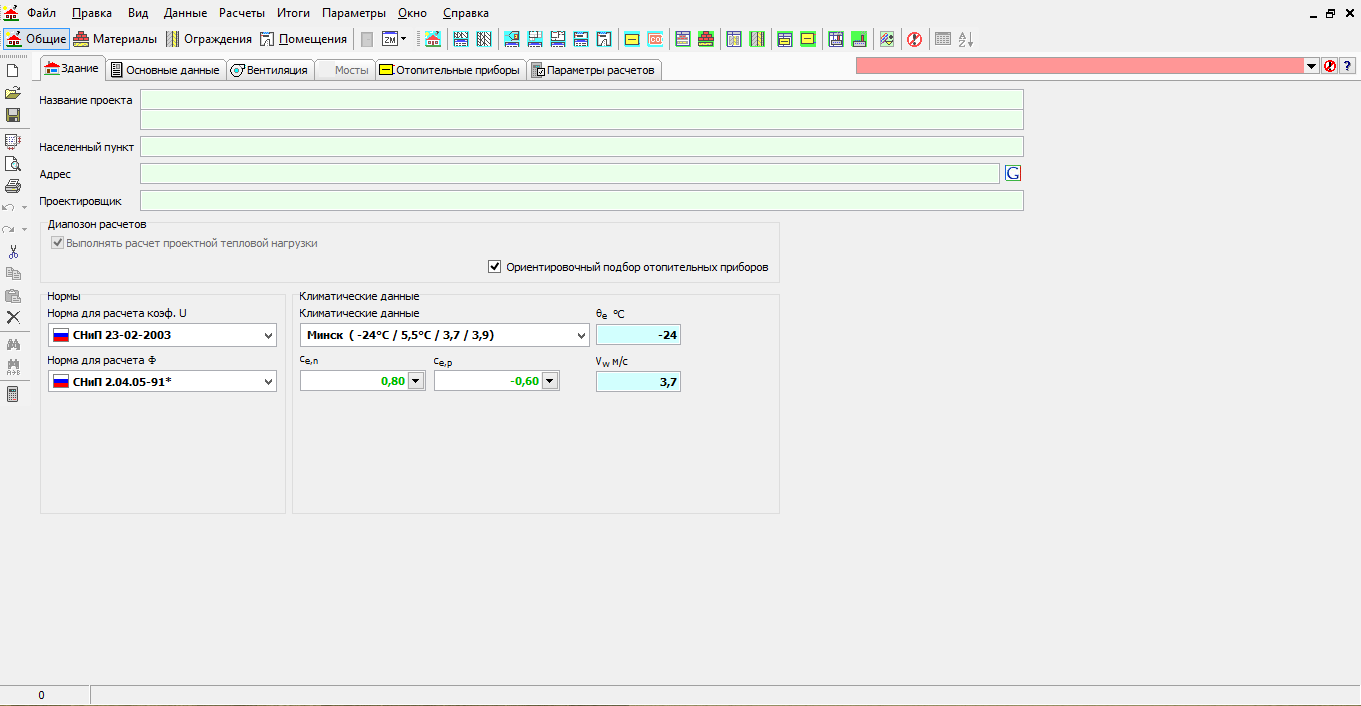The width and height of the screenshot is (1361, 706).
Task: Select the Ограждения toolbar button
Action: [x=209, y=39]
